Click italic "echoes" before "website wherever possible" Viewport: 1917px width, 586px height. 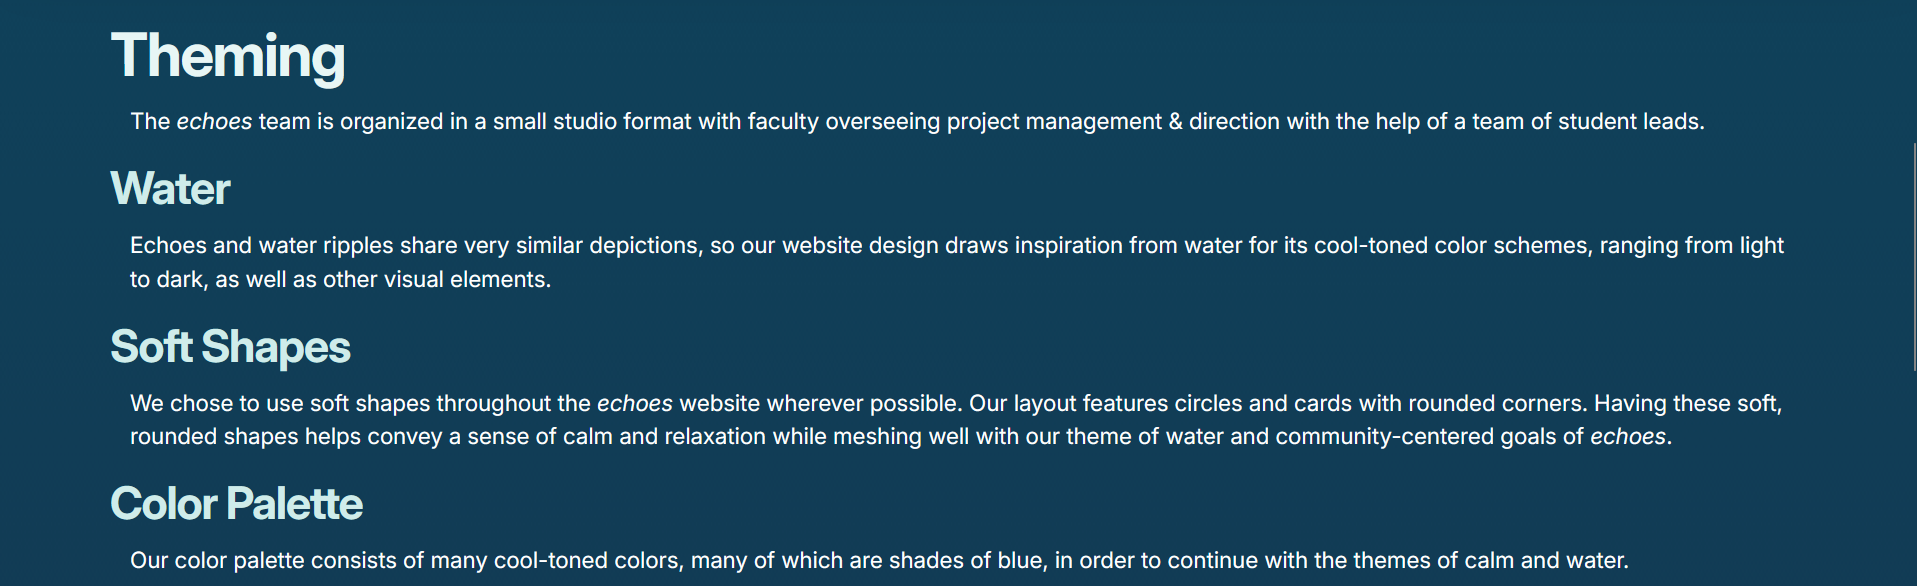point(634,404)
